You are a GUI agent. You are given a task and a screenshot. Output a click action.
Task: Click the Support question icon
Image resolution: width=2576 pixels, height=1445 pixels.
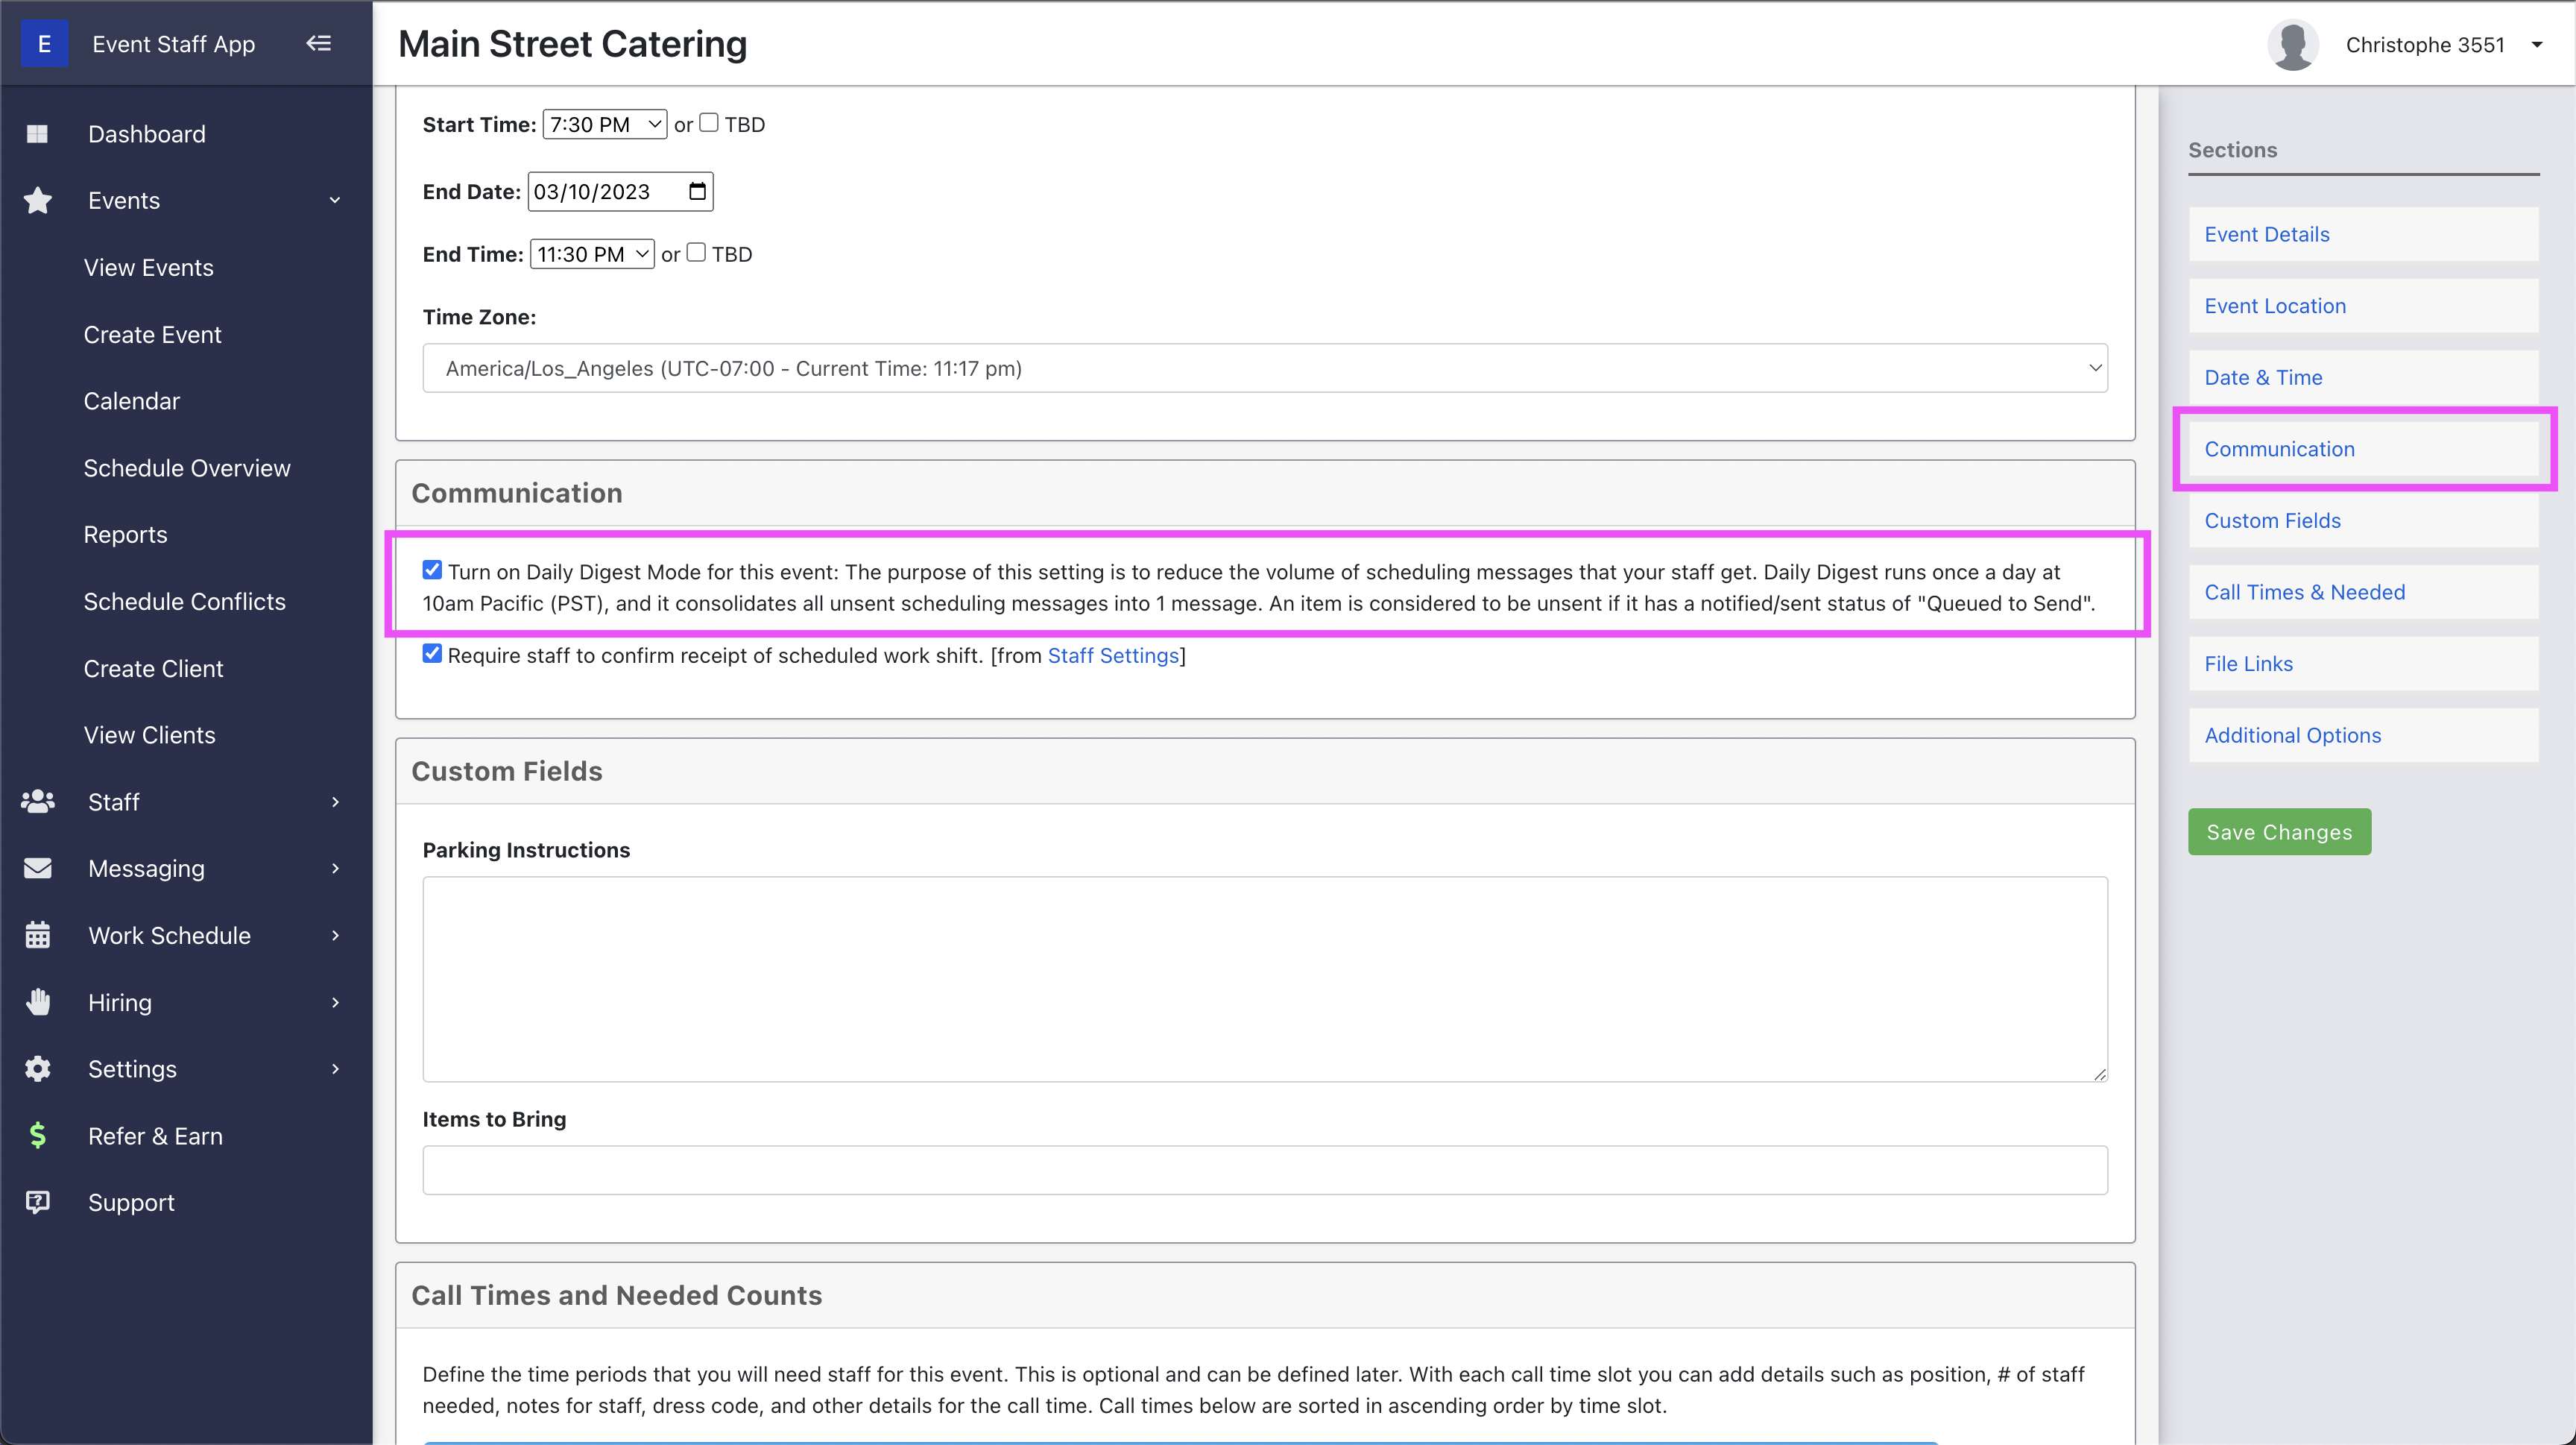37,1202
